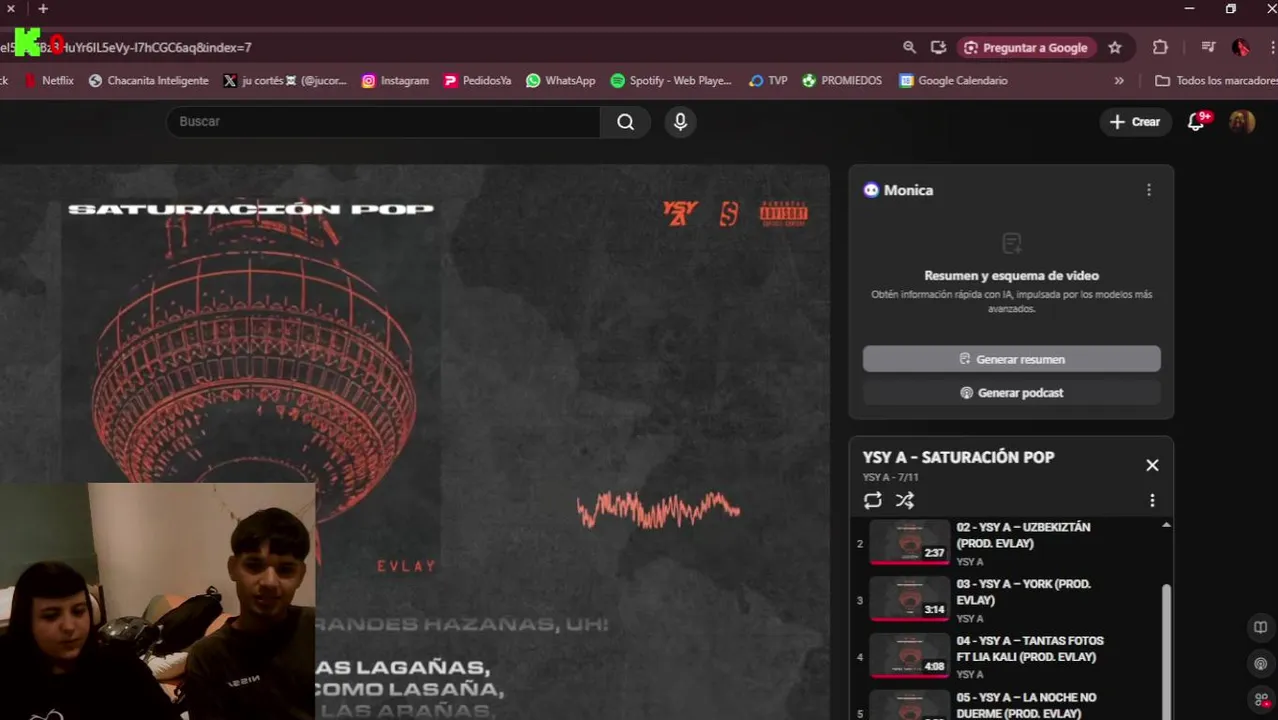Open the PROMIEDOS bookmark
The height and width of the screenshot is (720, 1278).
point(842,81)
